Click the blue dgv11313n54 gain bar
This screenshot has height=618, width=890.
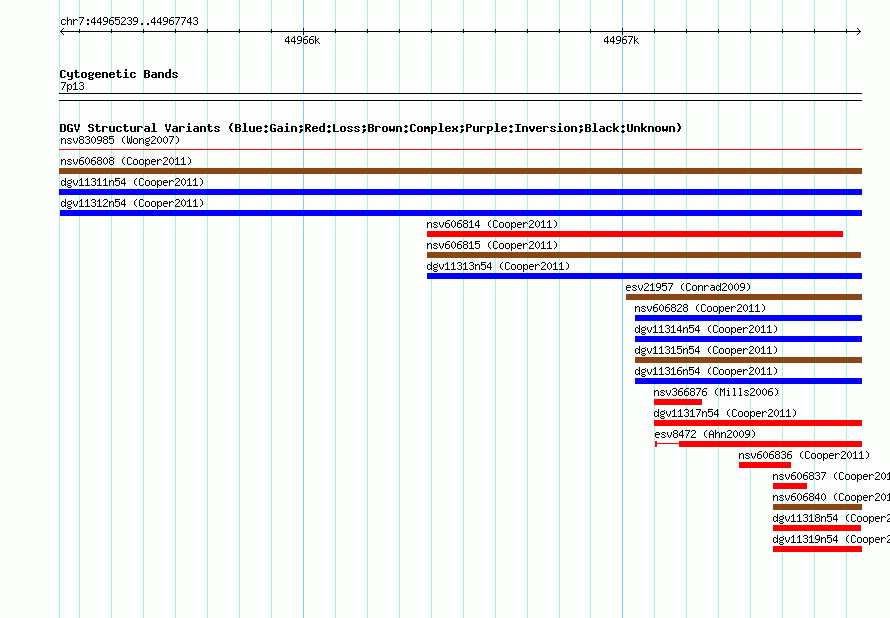pos(644,276)
